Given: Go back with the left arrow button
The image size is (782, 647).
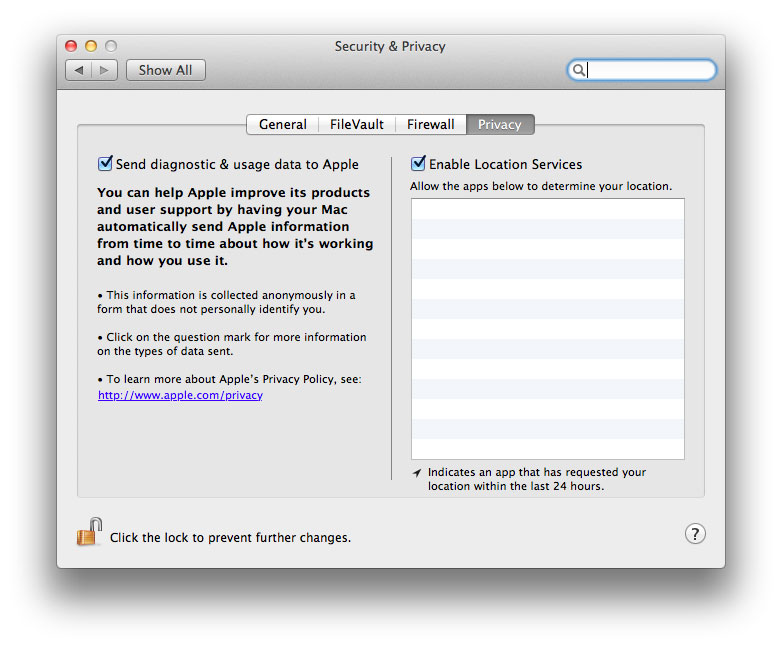Looking at the screenshot, I should coord(78,70).
